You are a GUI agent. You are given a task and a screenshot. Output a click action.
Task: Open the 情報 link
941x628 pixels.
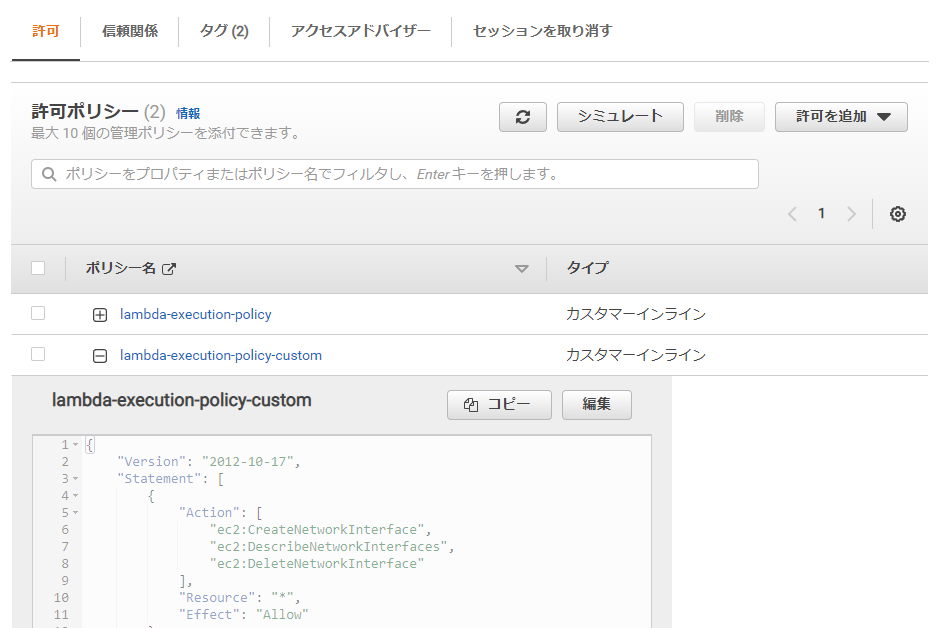(188, 113)
